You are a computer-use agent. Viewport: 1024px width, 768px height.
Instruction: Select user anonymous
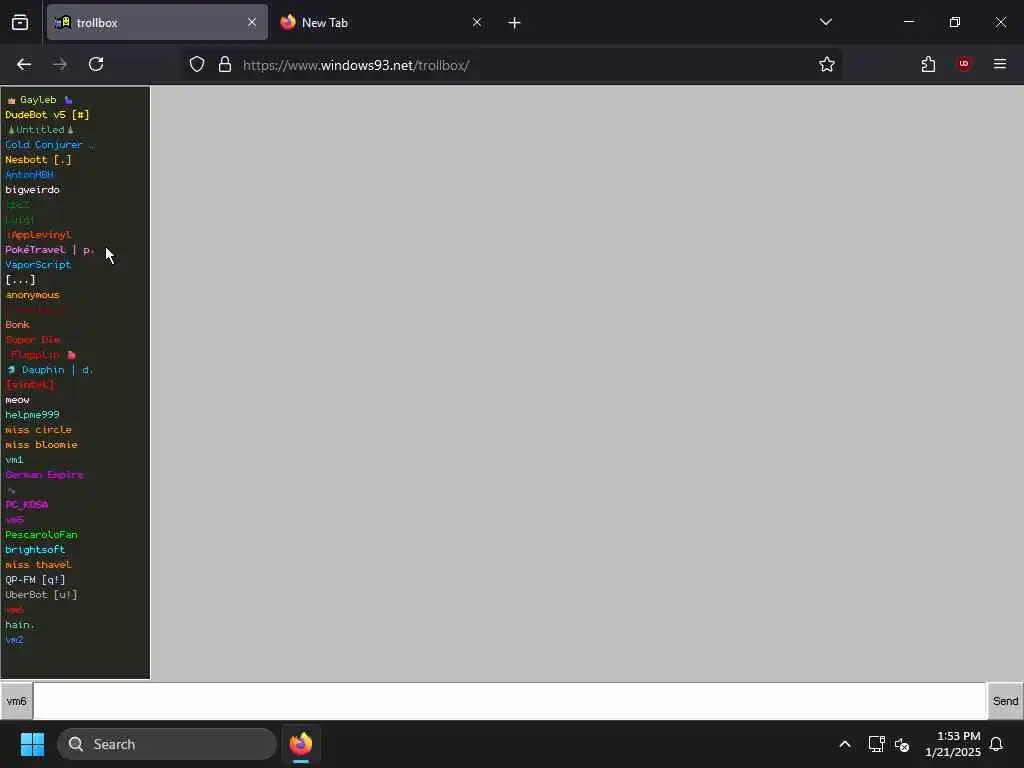(x=32, y=295)
